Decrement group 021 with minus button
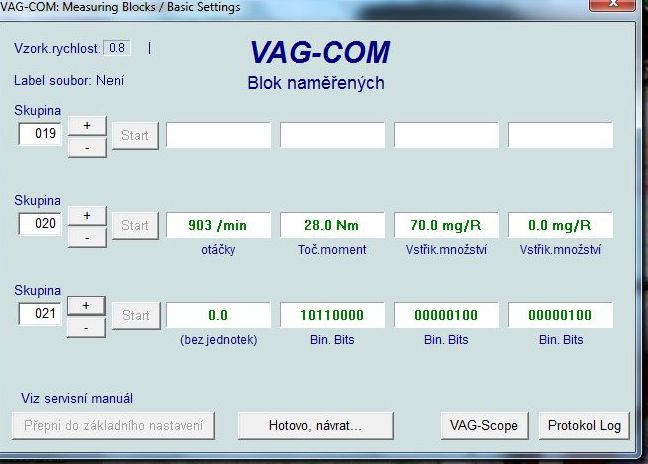Viewport: 648px width, 464px height. [86, 328]
